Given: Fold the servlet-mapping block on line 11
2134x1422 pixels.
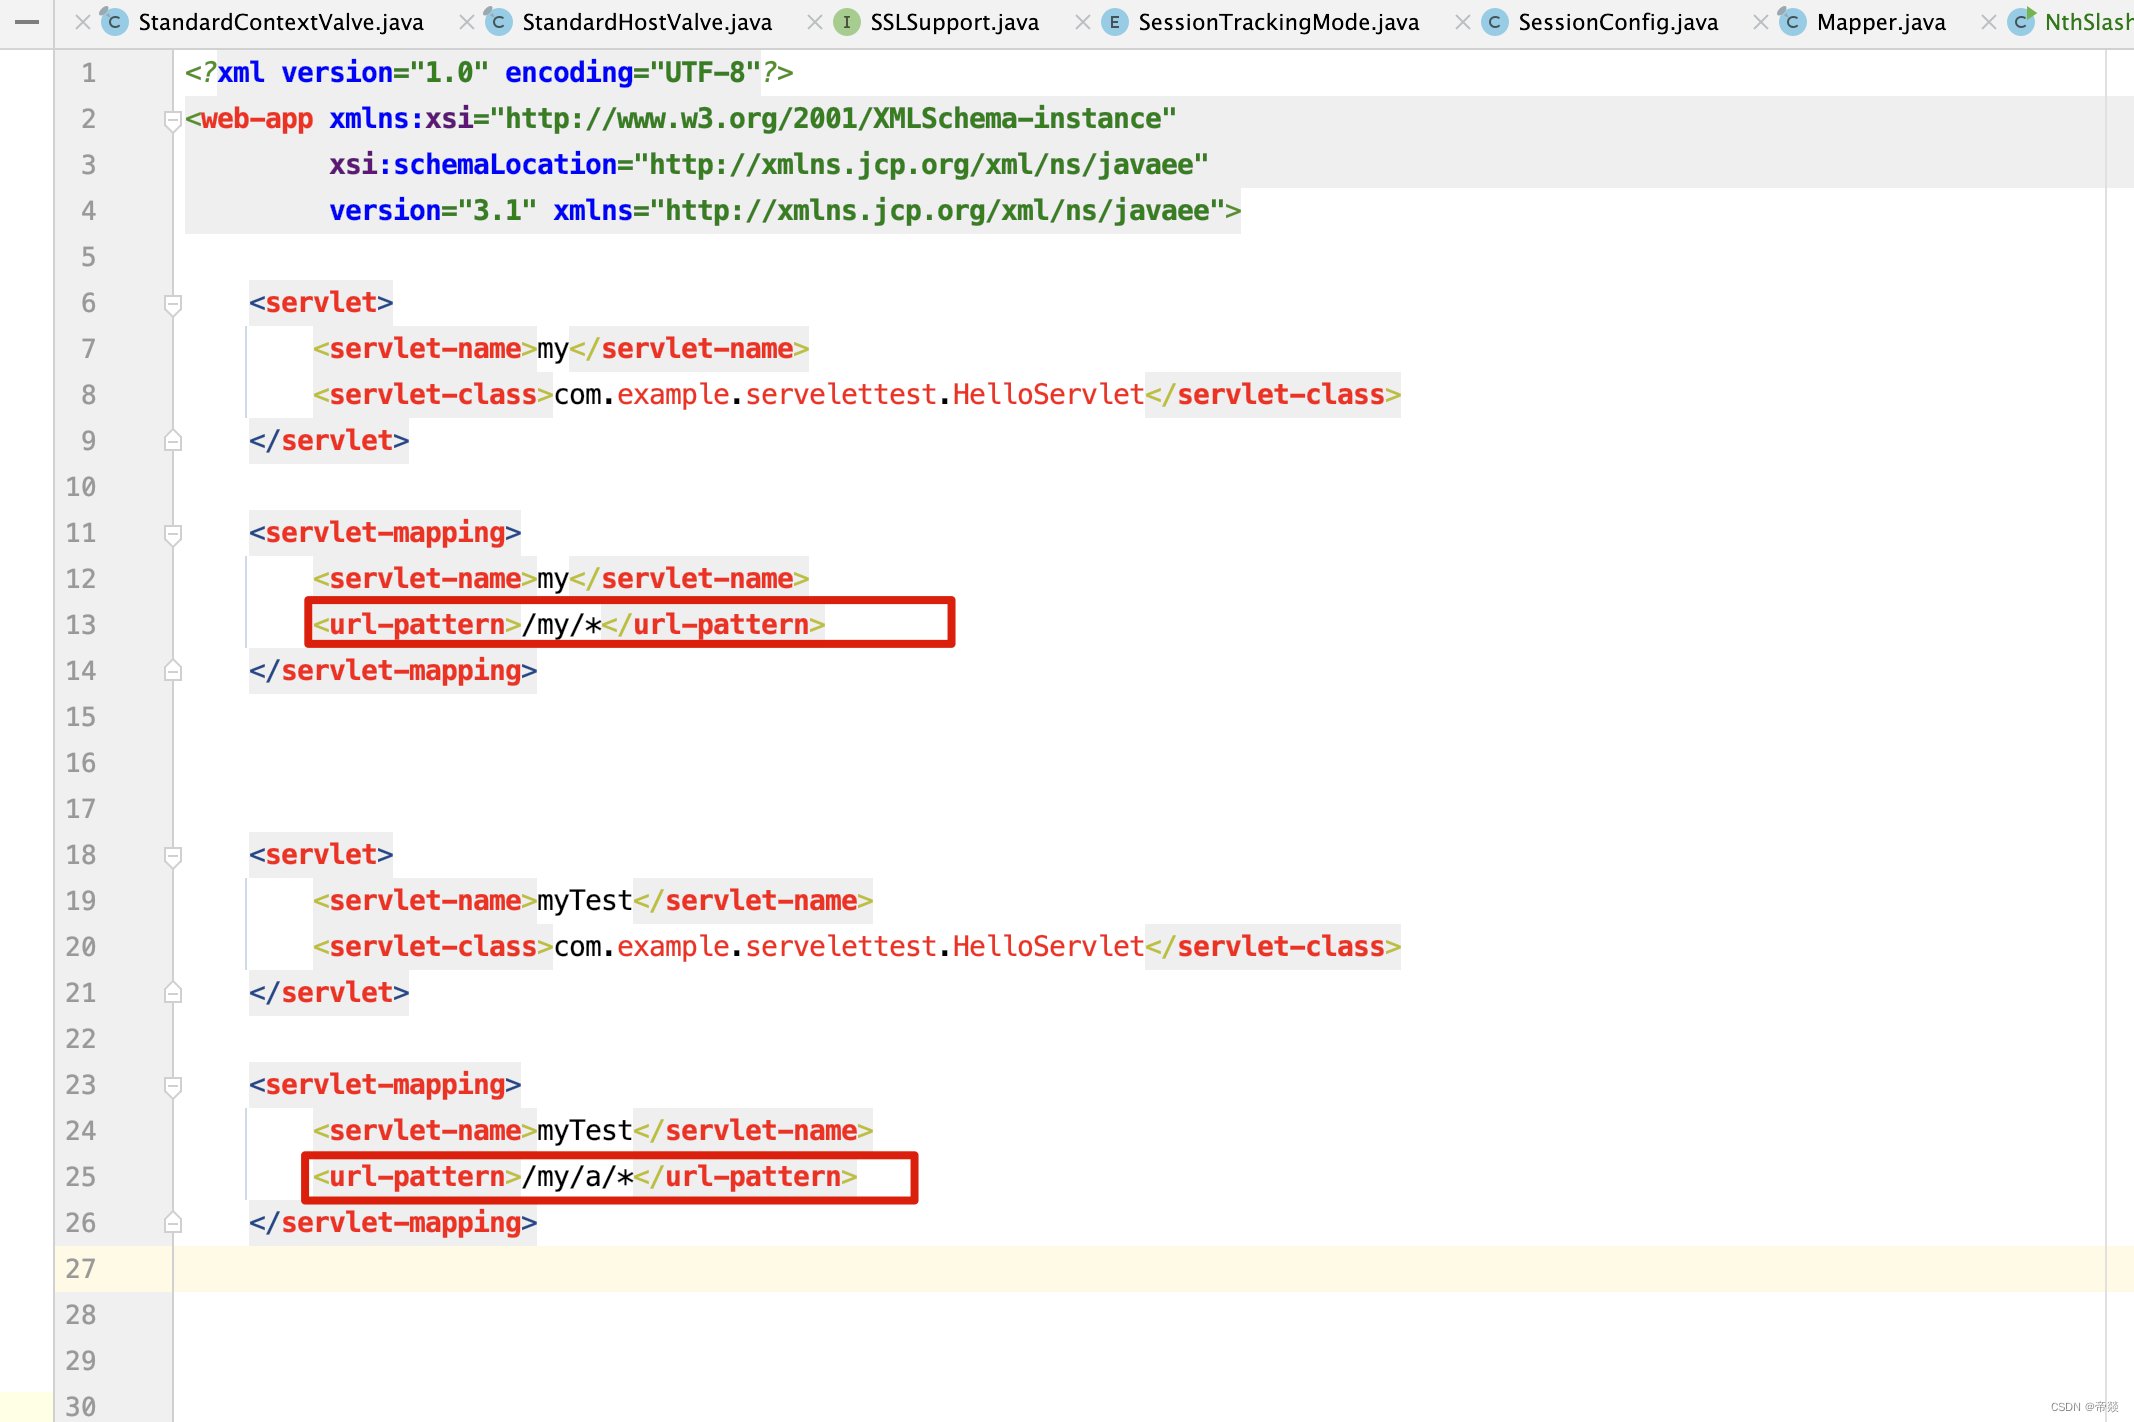Looking at the screenshot, I should pos(172,534).
